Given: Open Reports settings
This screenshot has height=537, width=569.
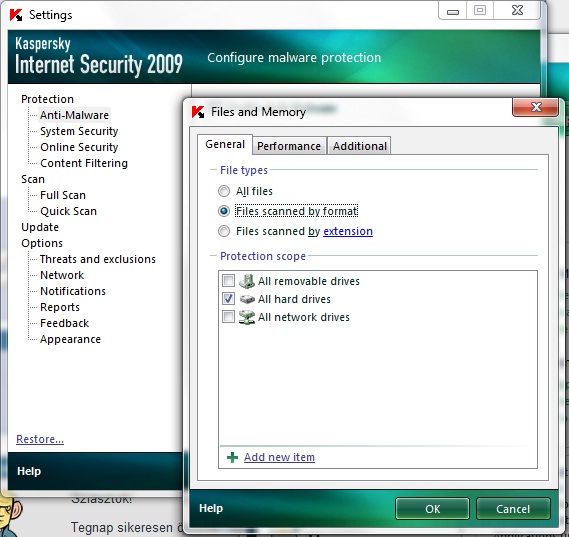Looking at the screenshot, I should click(60, 307).
